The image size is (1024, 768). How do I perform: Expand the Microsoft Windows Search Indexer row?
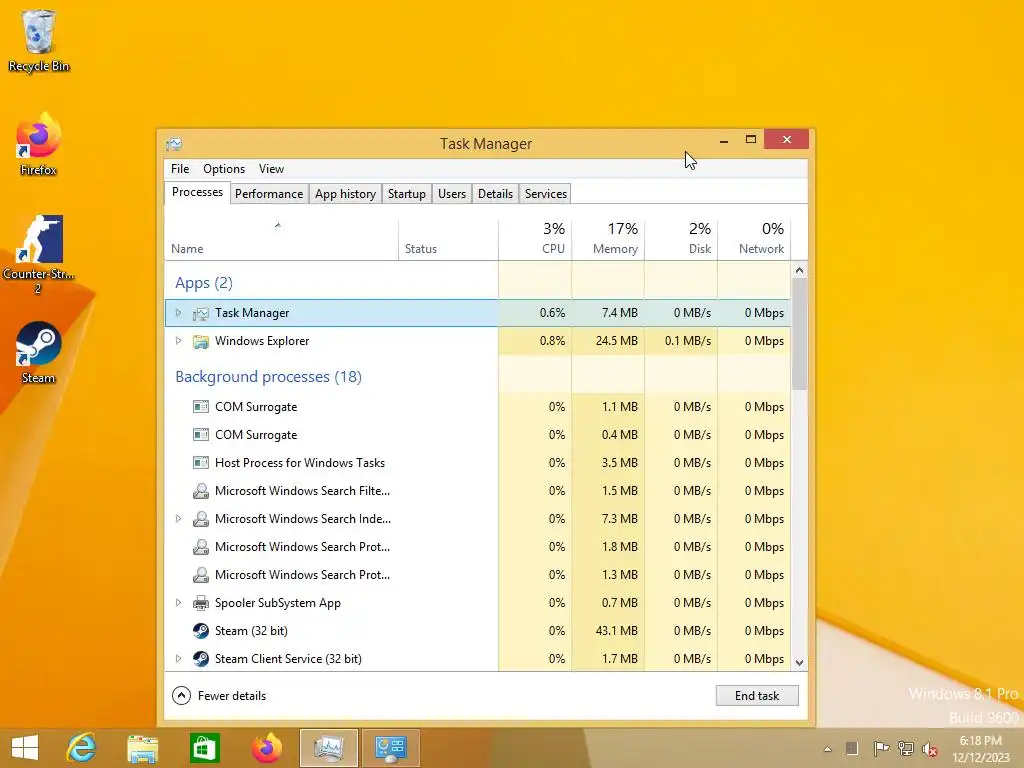(x=178, y=519)
